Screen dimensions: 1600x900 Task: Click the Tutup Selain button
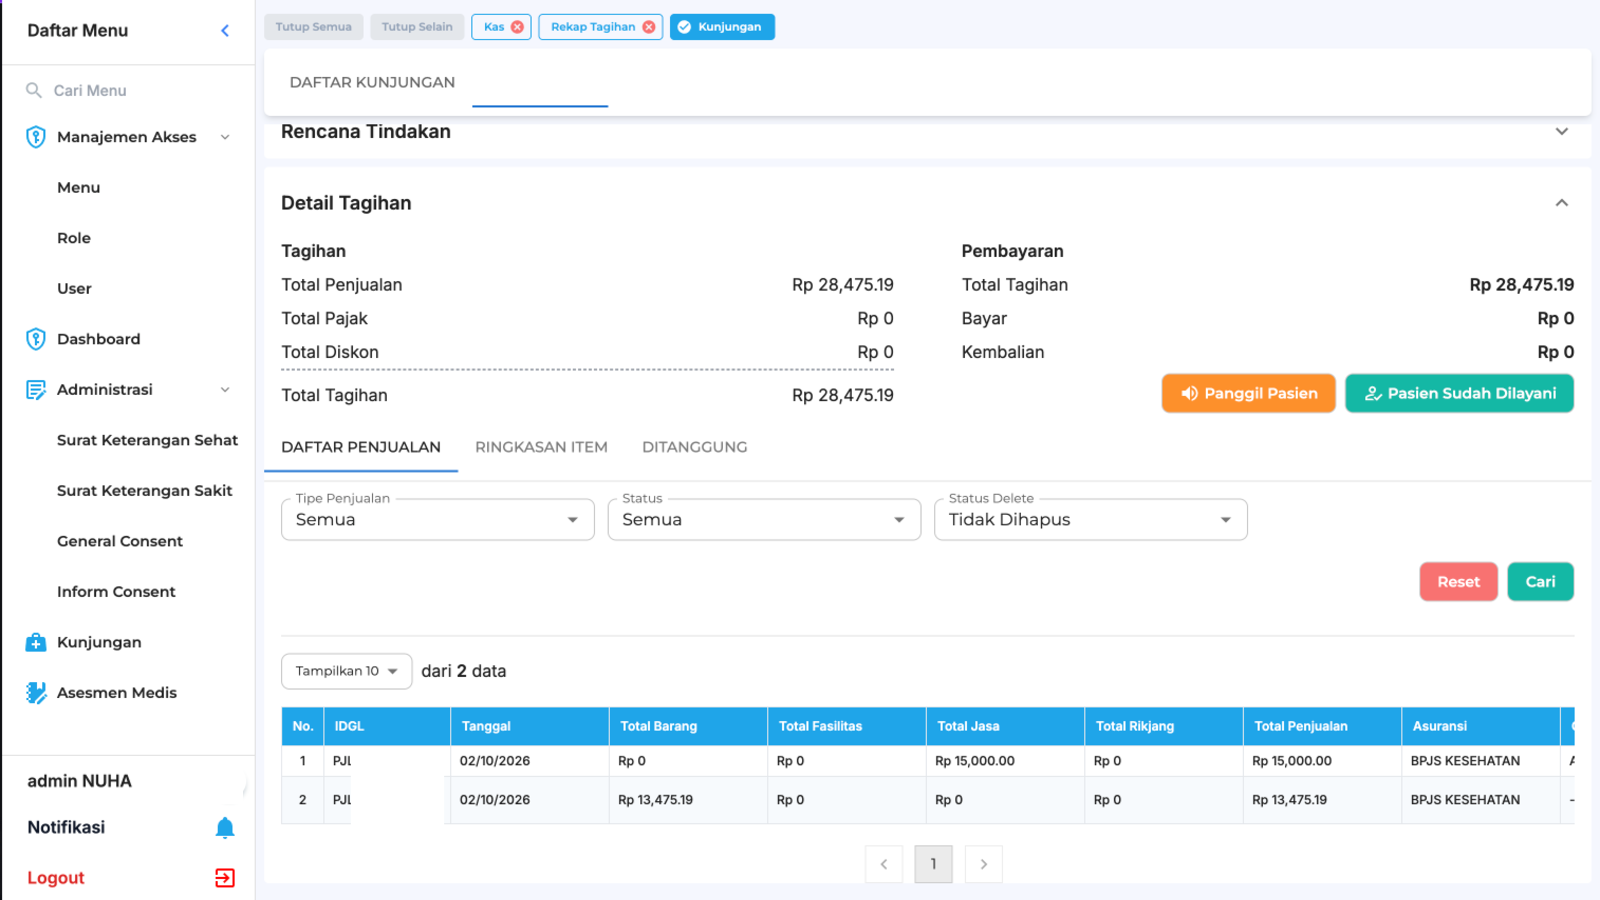tap(417, 27)
